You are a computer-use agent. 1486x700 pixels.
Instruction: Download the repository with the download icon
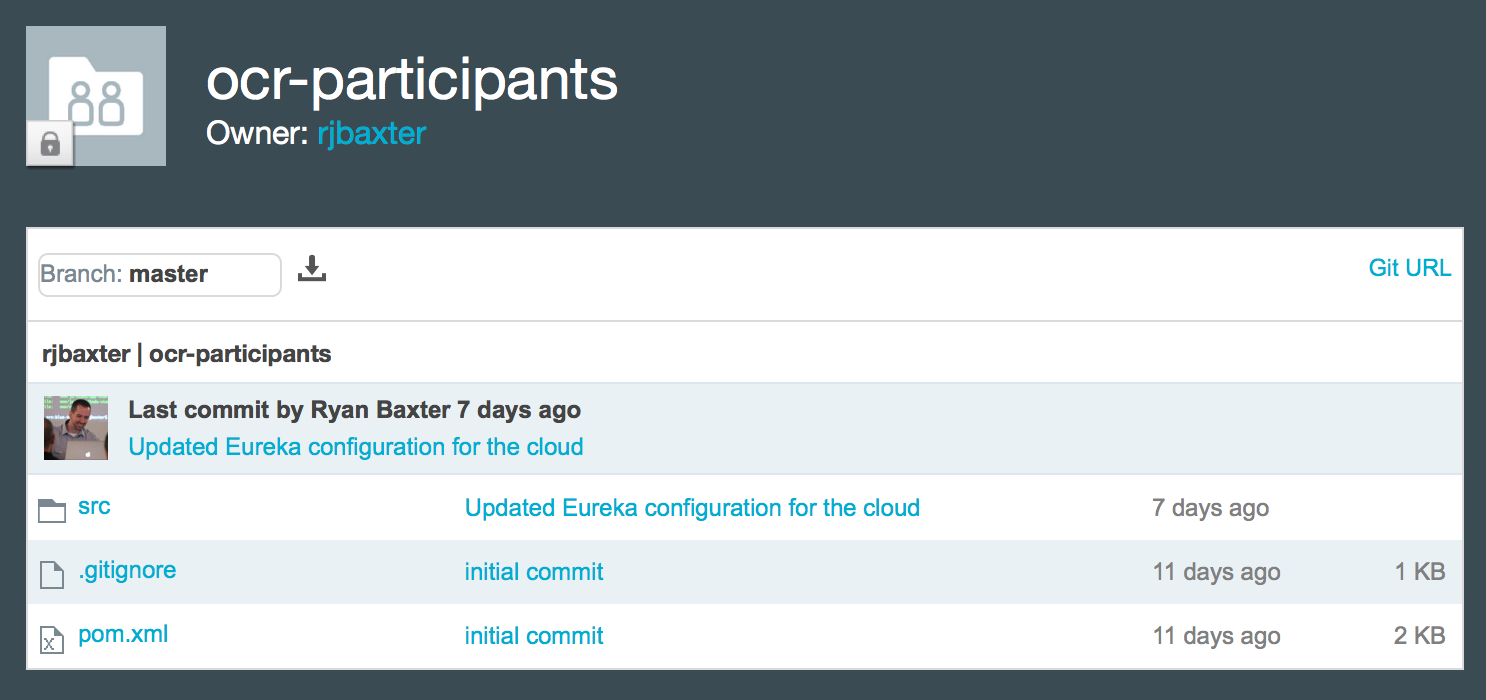pos(312,269)
